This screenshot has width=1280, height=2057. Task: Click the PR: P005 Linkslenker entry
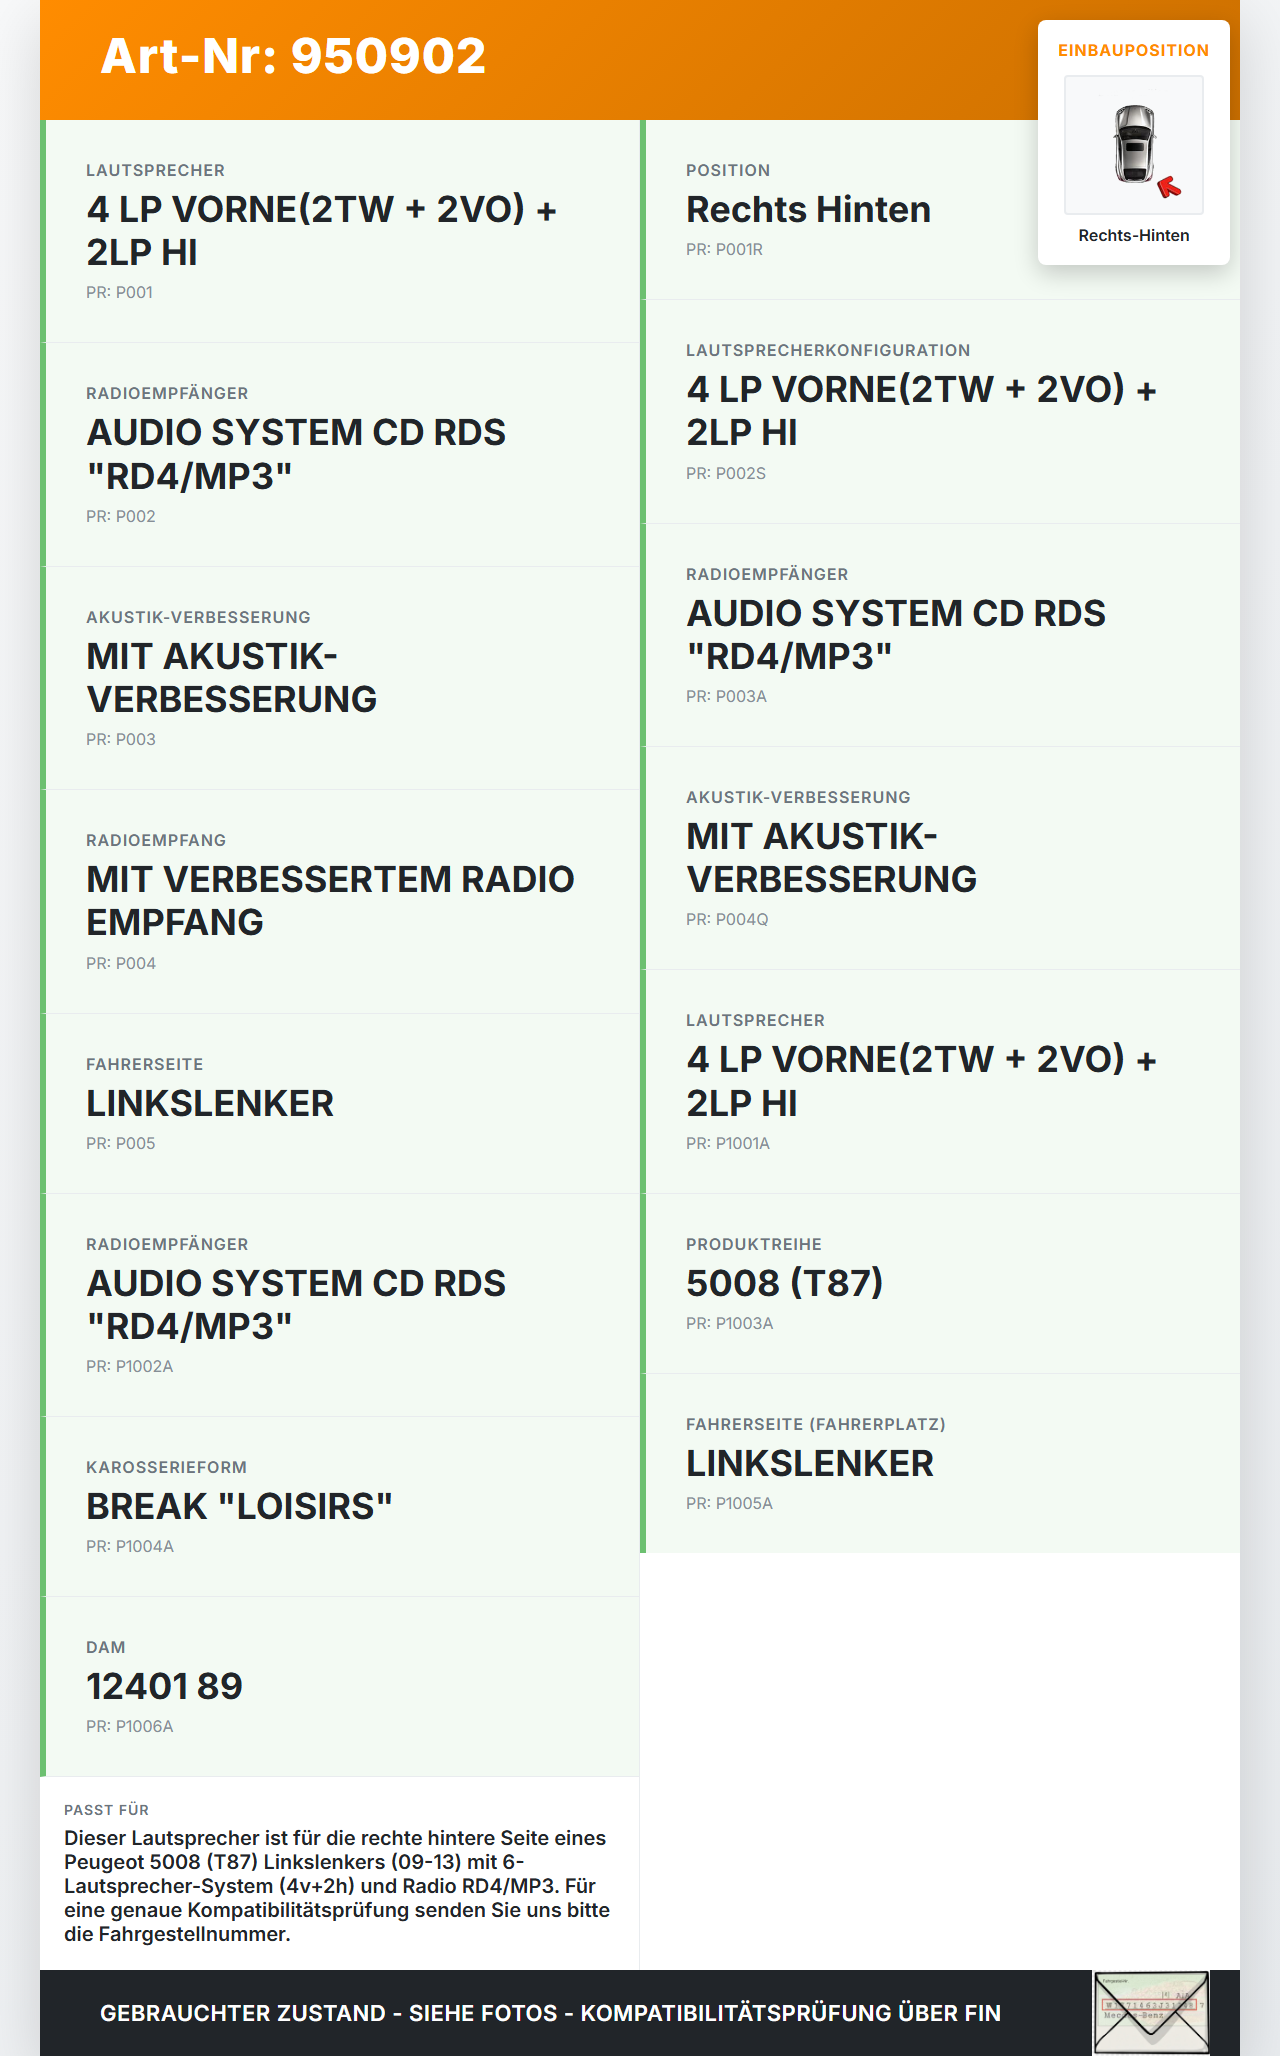pyautogui.click(x=340, y=1103)
